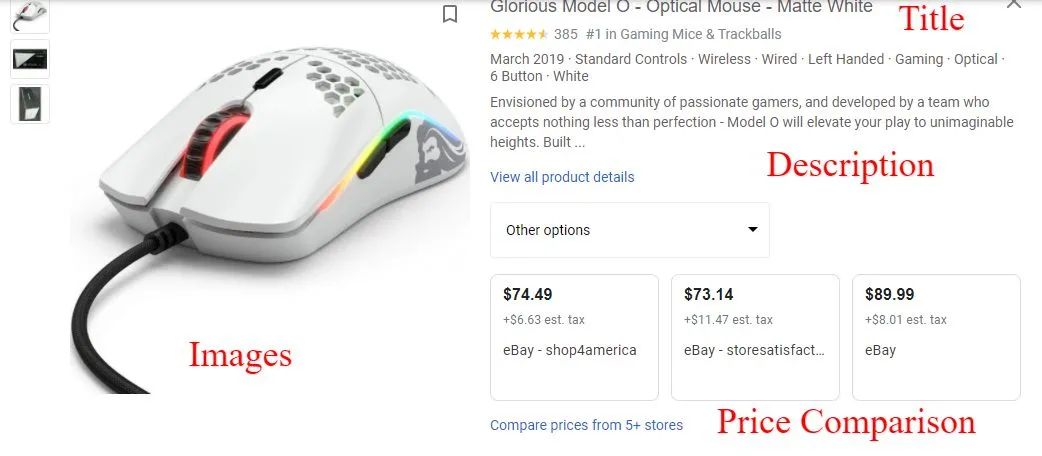This screenshot has width=1042, height=456.
Task: Select the first white mouse thumbnail
Action: [x=30, y=14]
